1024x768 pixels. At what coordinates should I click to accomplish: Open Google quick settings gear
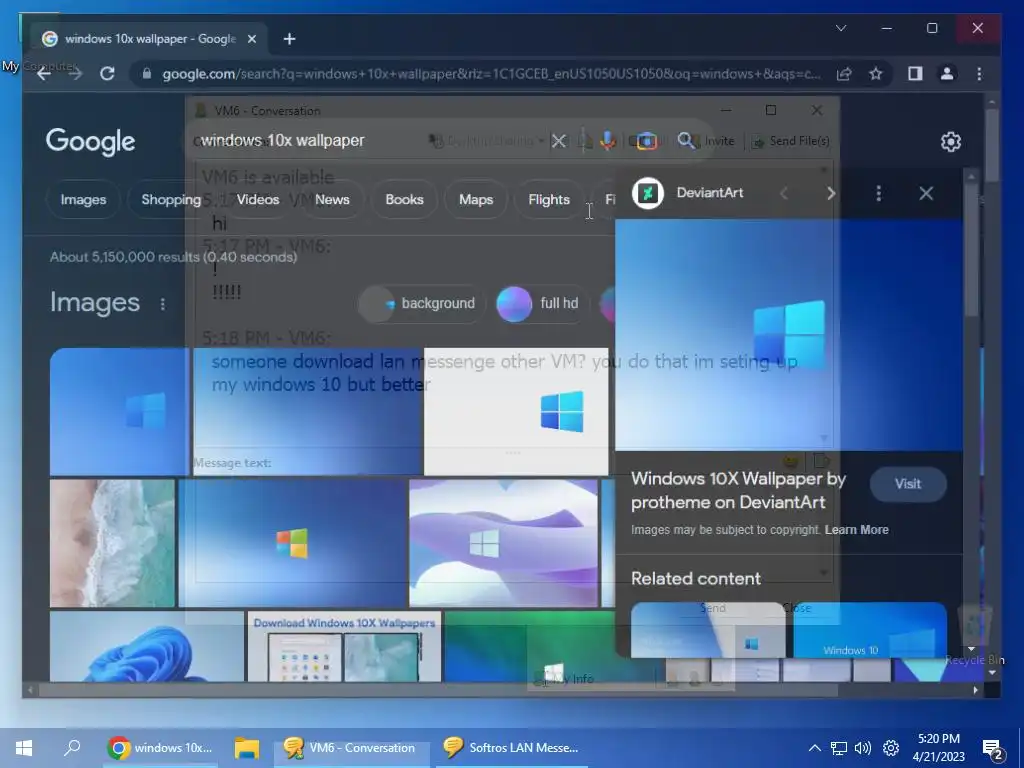[951, 142]
